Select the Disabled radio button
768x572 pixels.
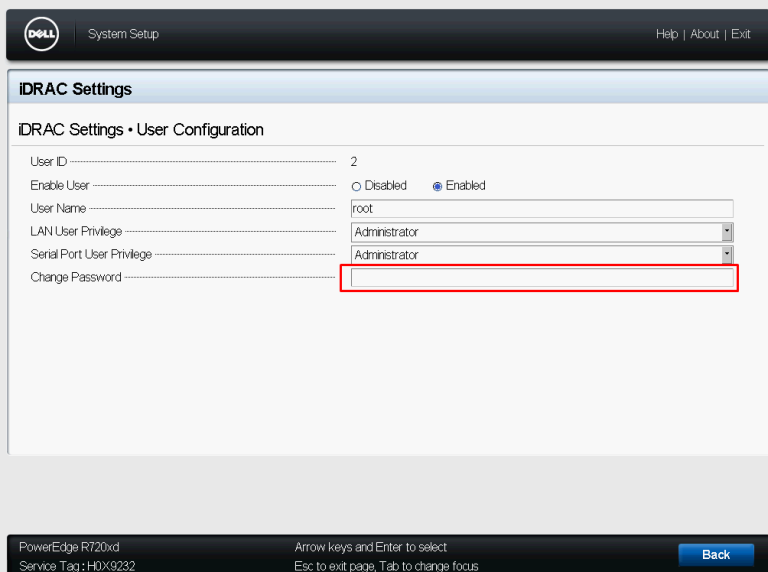point(357,186)
